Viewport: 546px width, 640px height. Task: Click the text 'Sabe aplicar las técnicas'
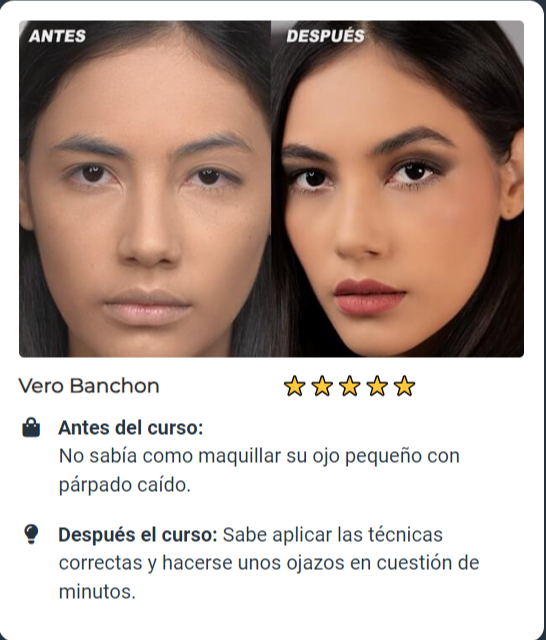click(333, 535)
